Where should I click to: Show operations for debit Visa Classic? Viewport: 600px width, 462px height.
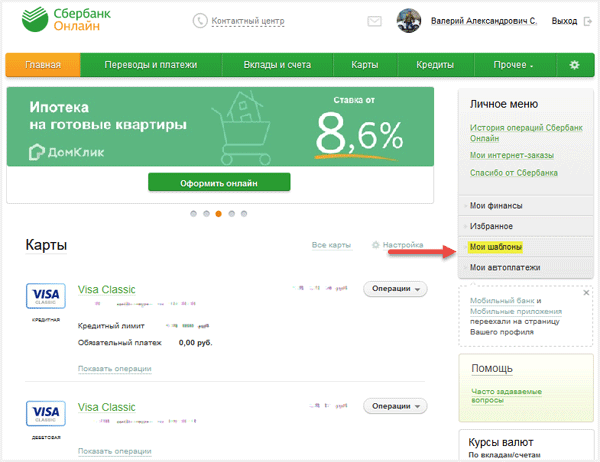pyautogui.click(x=115, y=451)
